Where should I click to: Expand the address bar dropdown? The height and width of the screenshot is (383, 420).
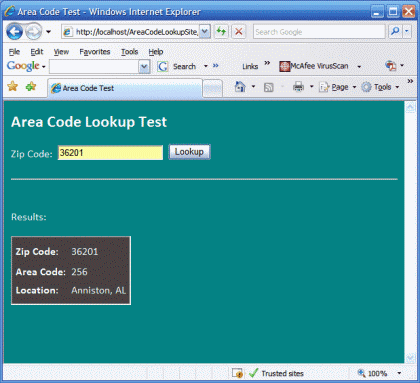point(205,32)
